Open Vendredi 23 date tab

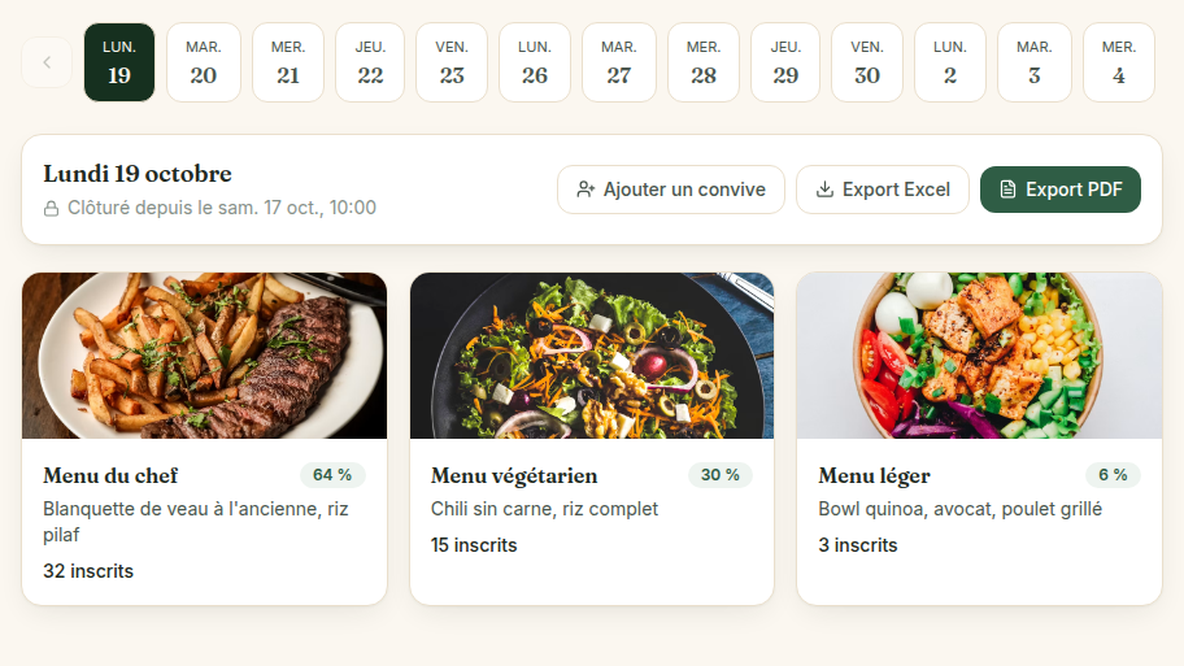click(x=452, y=62)
